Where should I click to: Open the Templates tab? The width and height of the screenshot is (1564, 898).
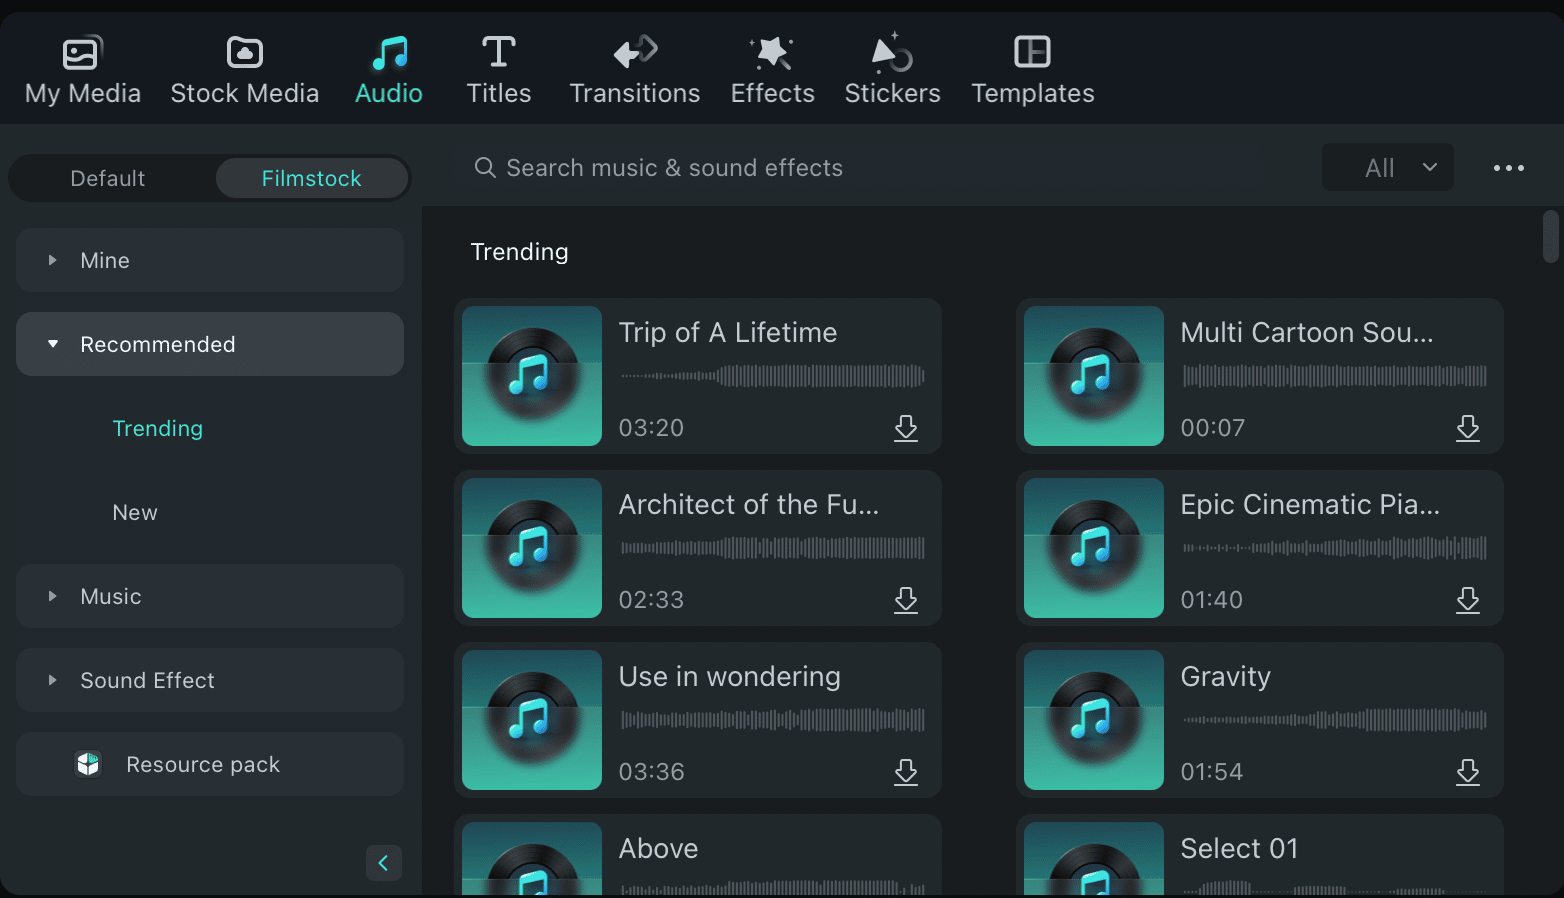1032,71
